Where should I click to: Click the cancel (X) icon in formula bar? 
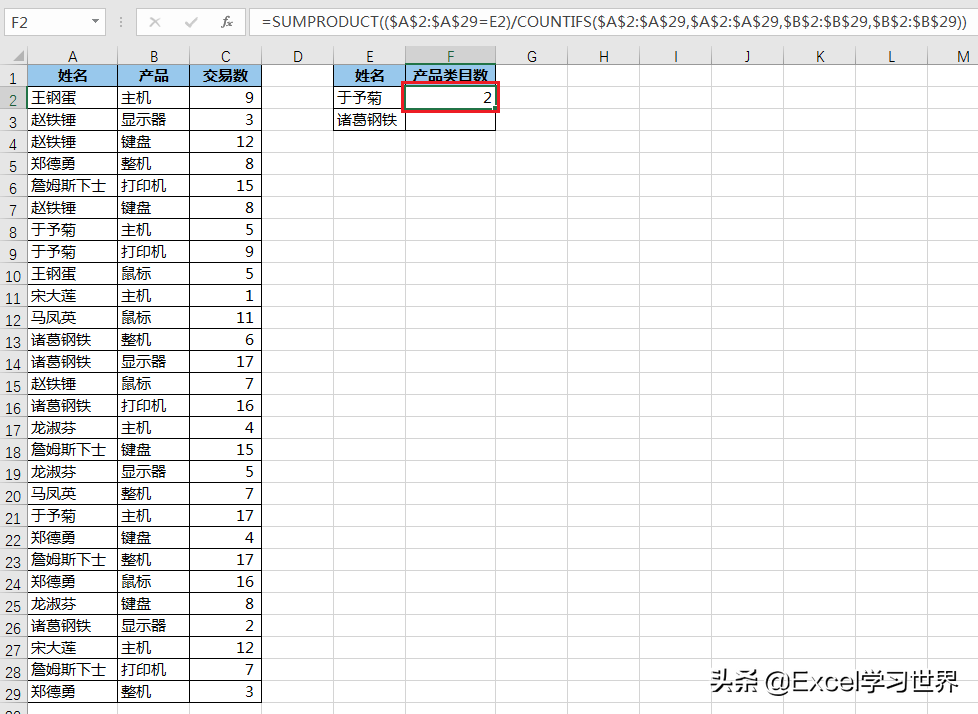pyautogui.click(x=155, y=22)
